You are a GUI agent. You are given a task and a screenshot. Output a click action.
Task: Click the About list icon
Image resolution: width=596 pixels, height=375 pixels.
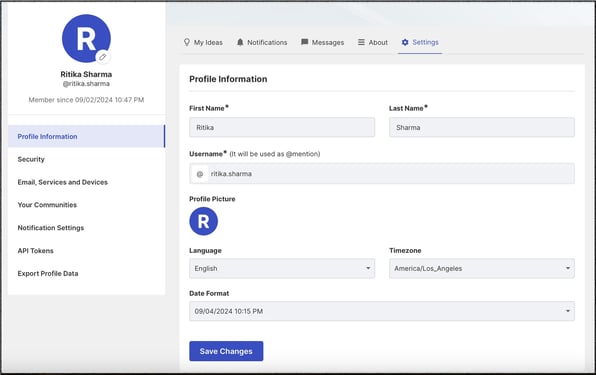point(361,42)
